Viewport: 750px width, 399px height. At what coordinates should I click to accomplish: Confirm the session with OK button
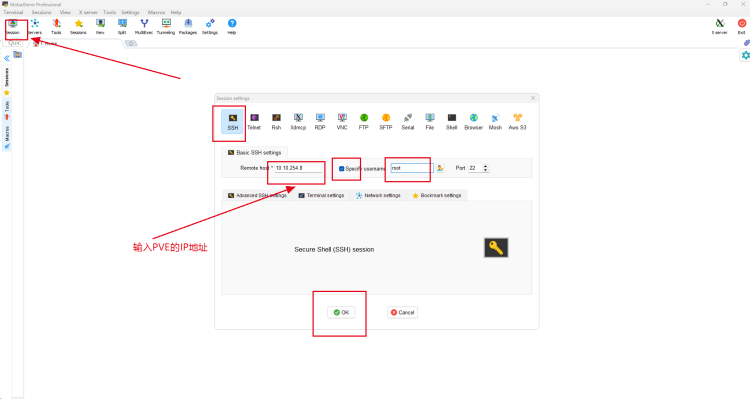341,312
